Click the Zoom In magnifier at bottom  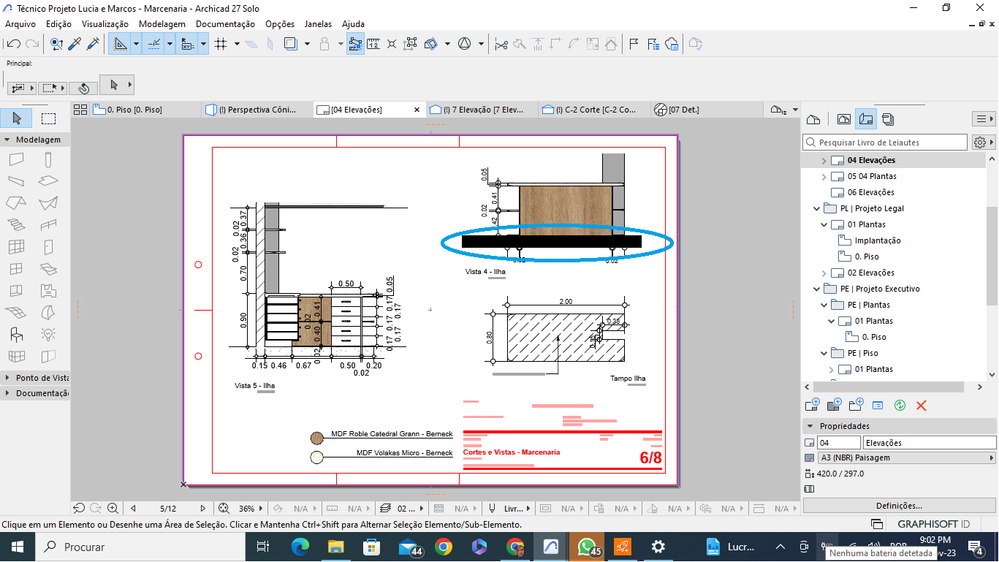coord(113,508)
